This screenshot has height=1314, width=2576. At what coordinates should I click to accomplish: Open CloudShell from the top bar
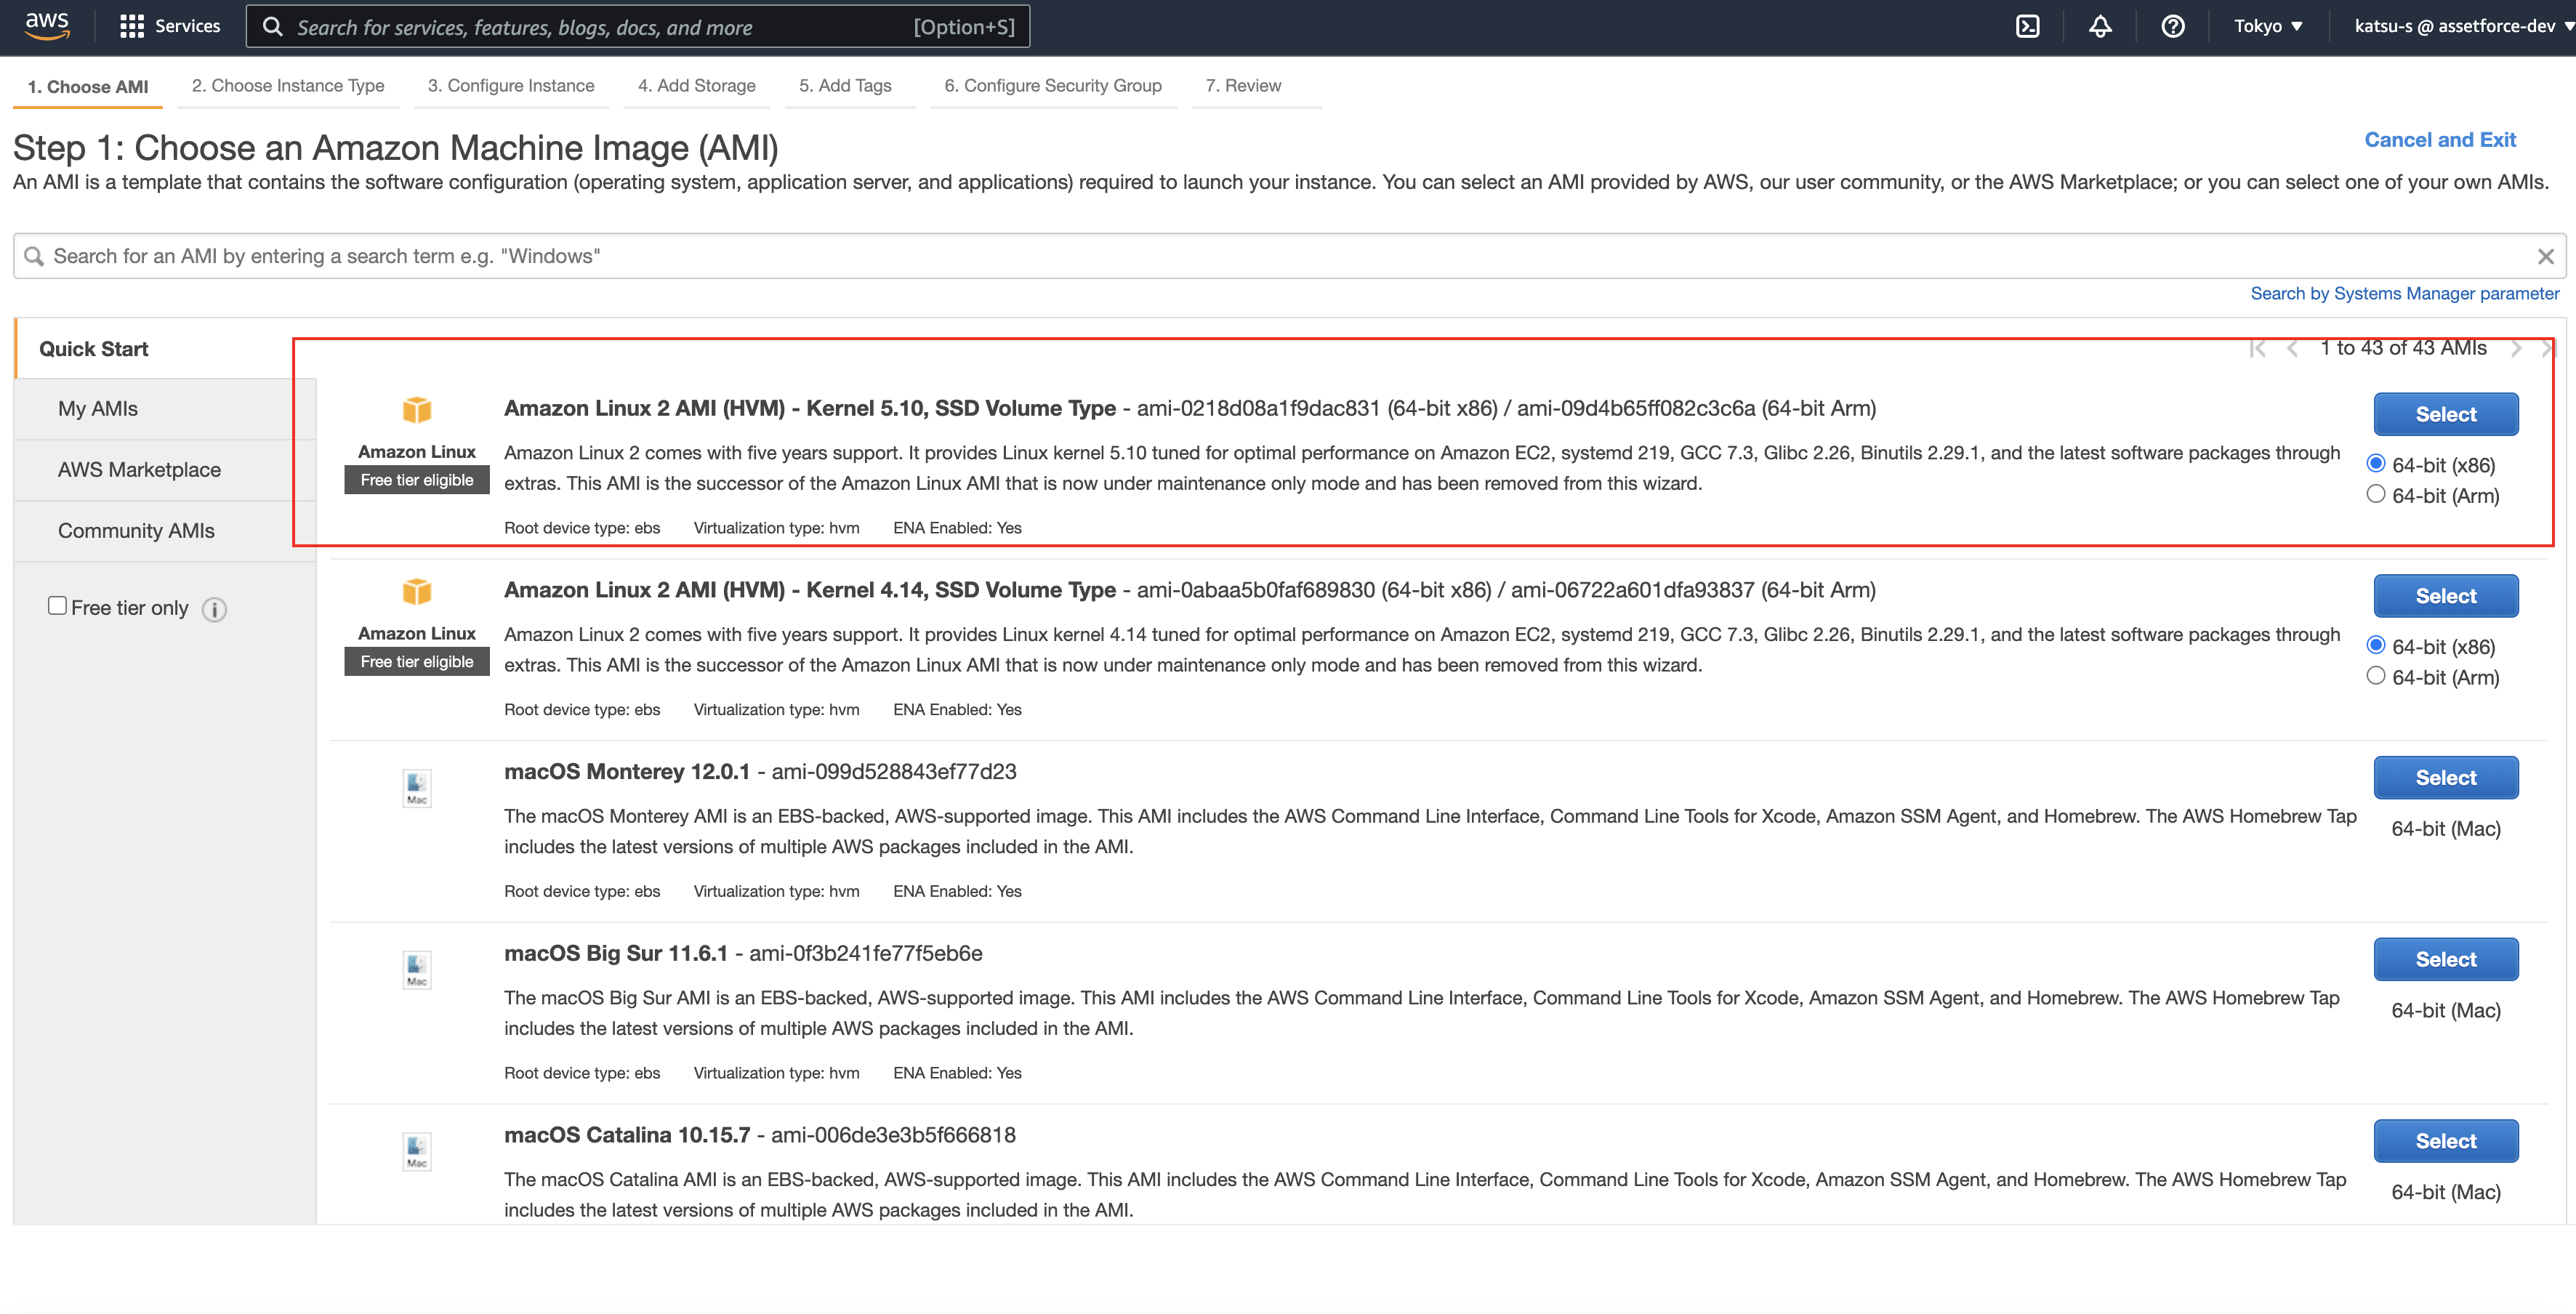point(2028,26)
